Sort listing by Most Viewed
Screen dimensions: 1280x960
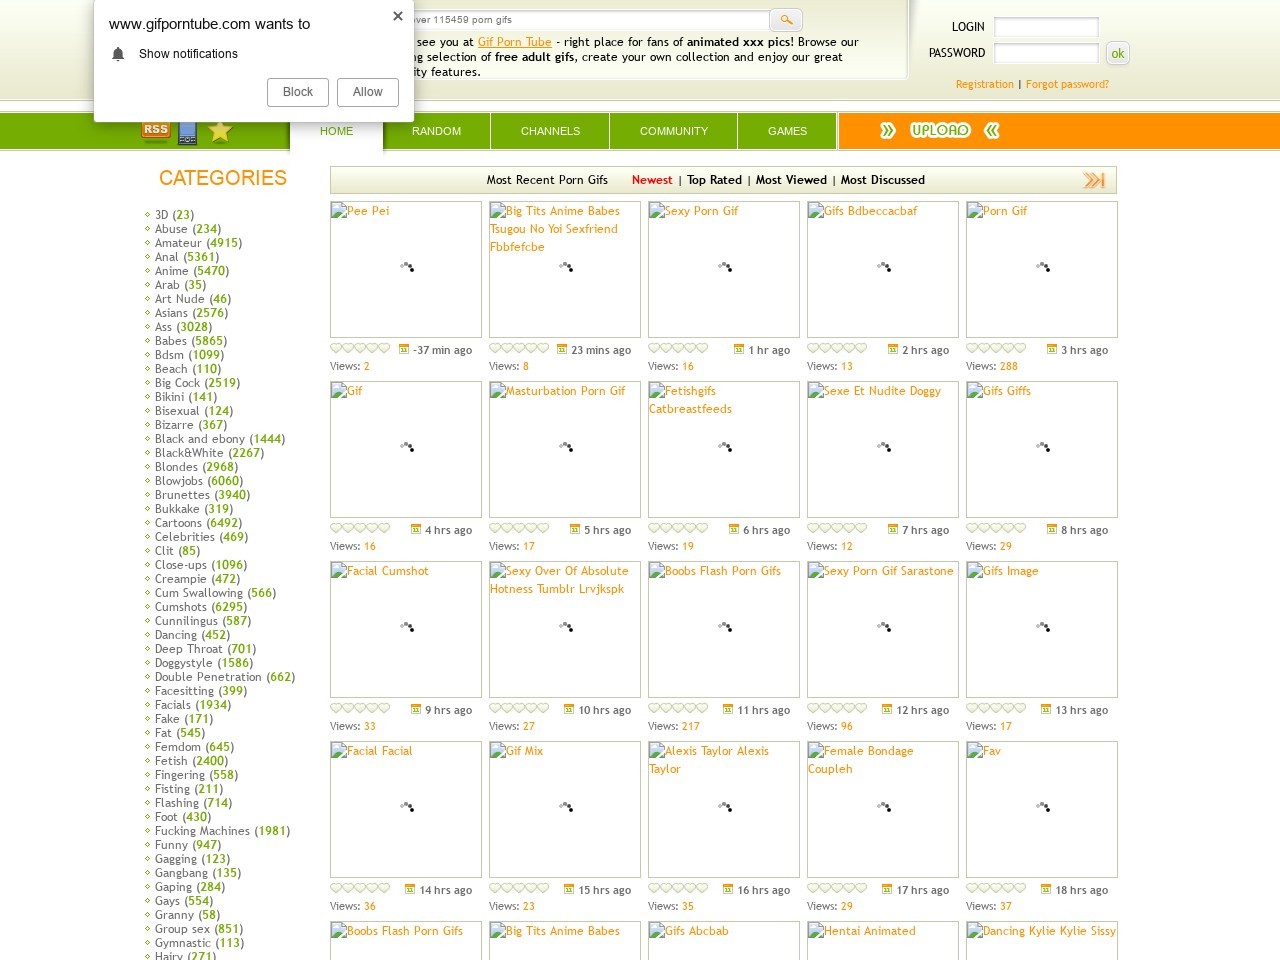pyautogui.click(x=791, y=180)
